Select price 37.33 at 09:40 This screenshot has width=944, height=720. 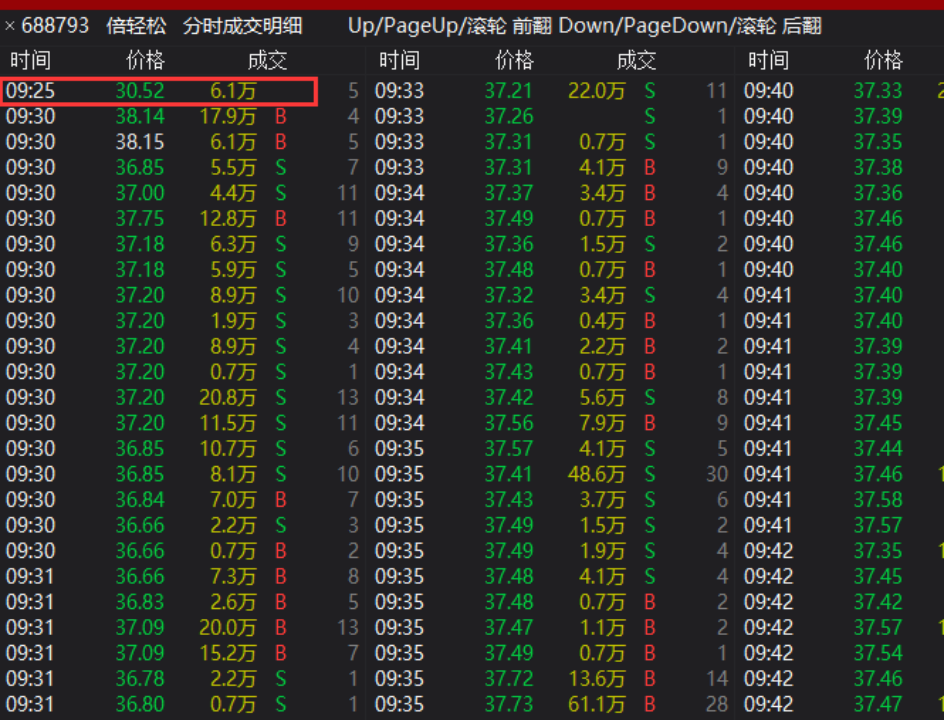click(x=878, y=91)
